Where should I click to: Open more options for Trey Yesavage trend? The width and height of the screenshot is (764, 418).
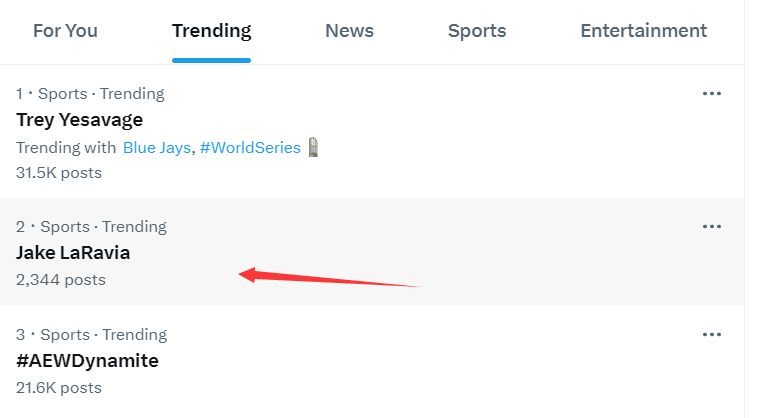click(711, 93)
